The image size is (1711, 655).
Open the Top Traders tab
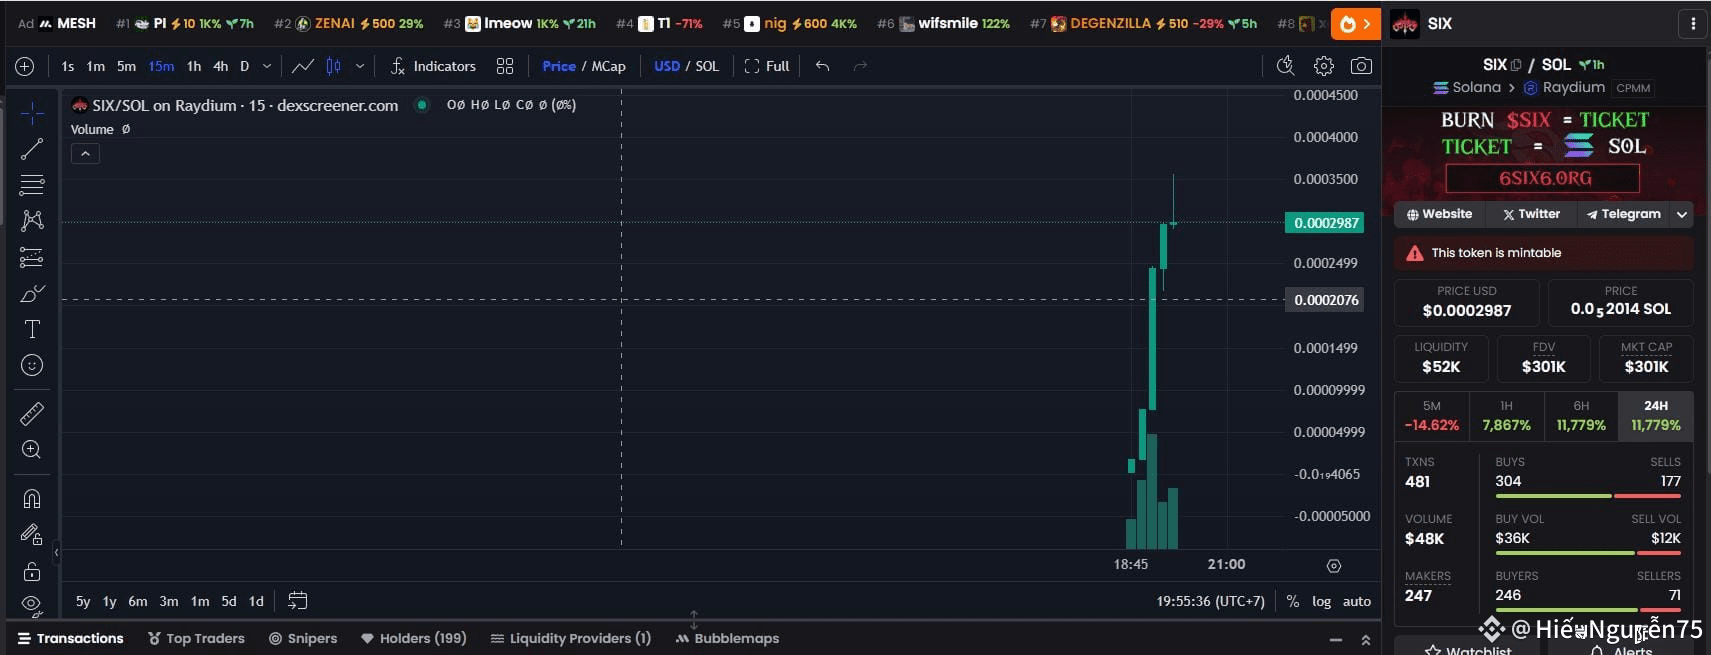[196, 638]
